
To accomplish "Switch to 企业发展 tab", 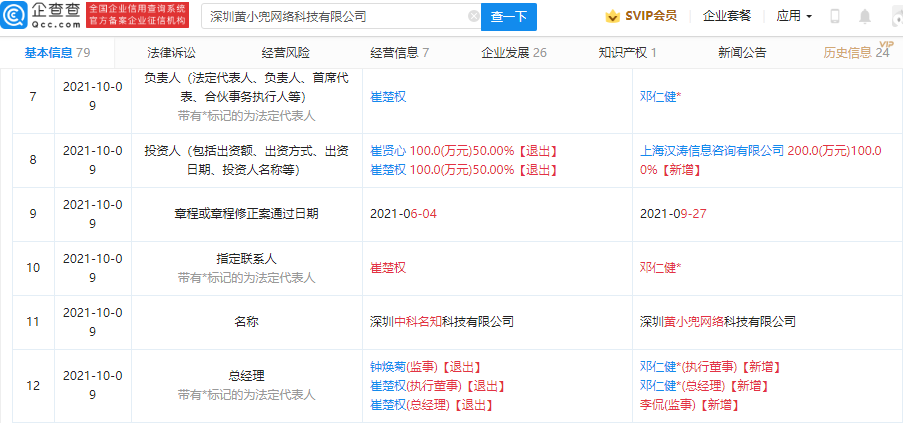I will pos(514,53).
